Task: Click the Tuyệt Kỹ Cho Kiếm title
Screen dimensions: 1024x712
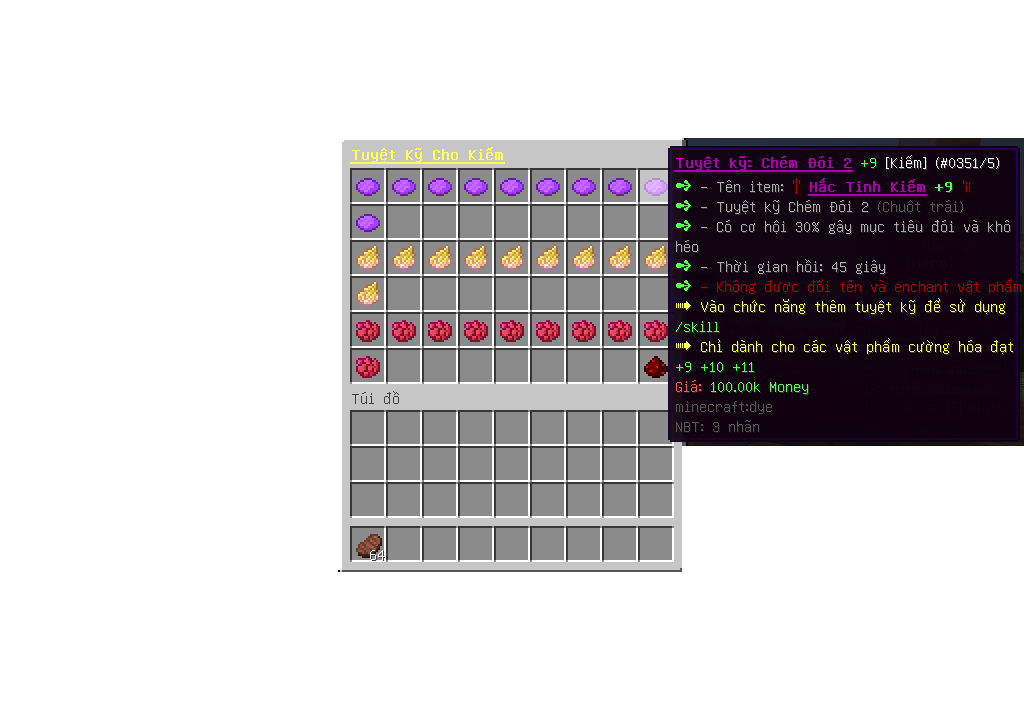Action: tap(427, 155)
